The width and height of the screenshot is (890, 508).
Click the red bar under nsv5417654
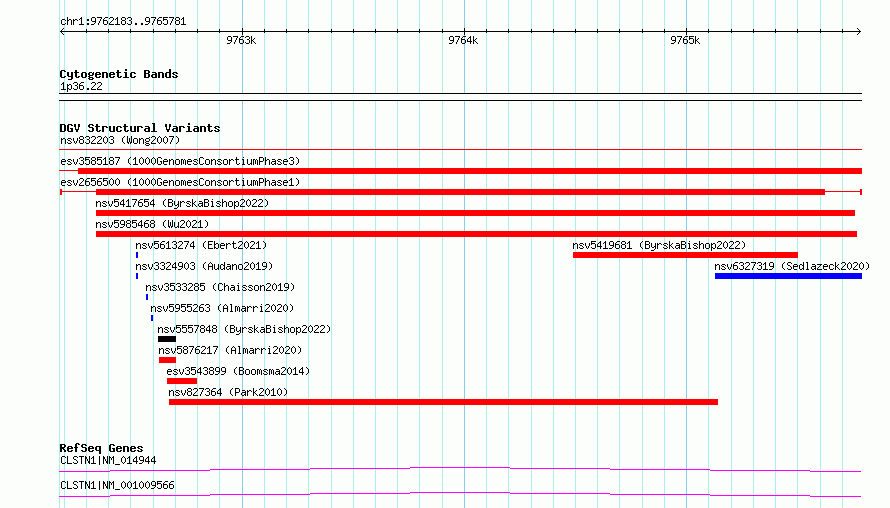tap(475, 213)
